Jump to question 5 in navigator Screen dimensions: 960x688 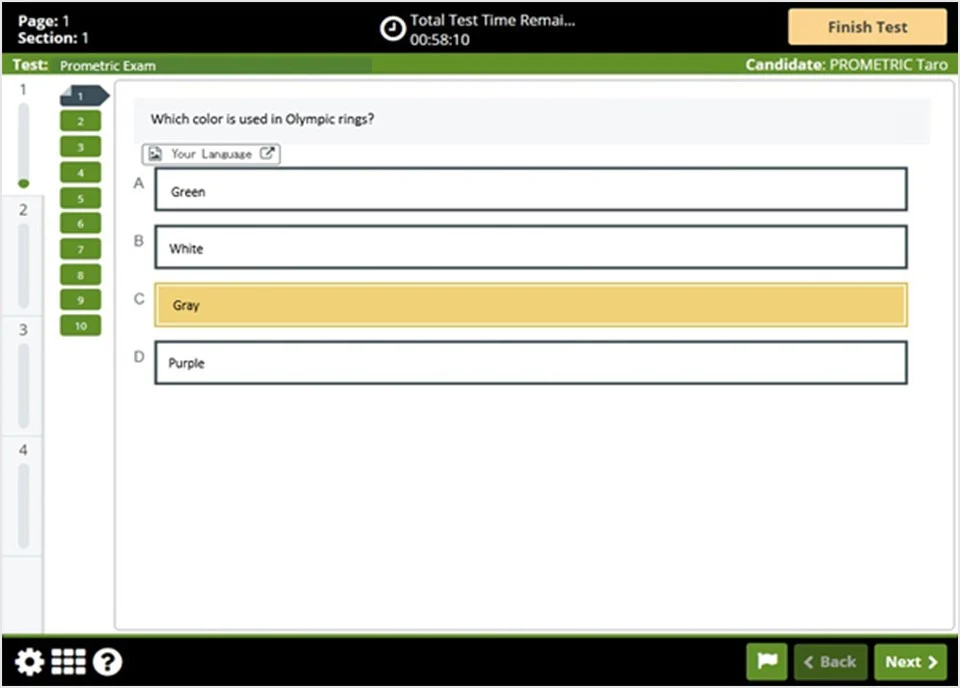click(81, 198)
